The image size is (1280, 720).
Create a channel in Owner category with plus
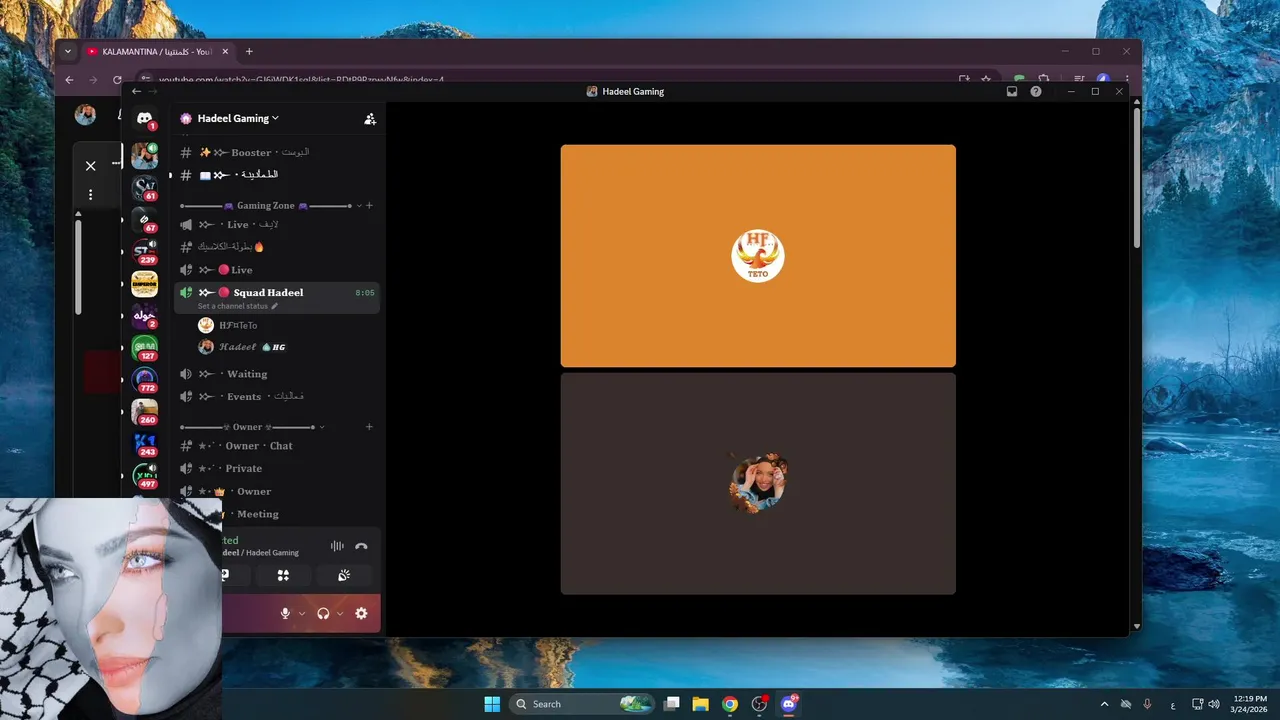(x=369, y=427)
